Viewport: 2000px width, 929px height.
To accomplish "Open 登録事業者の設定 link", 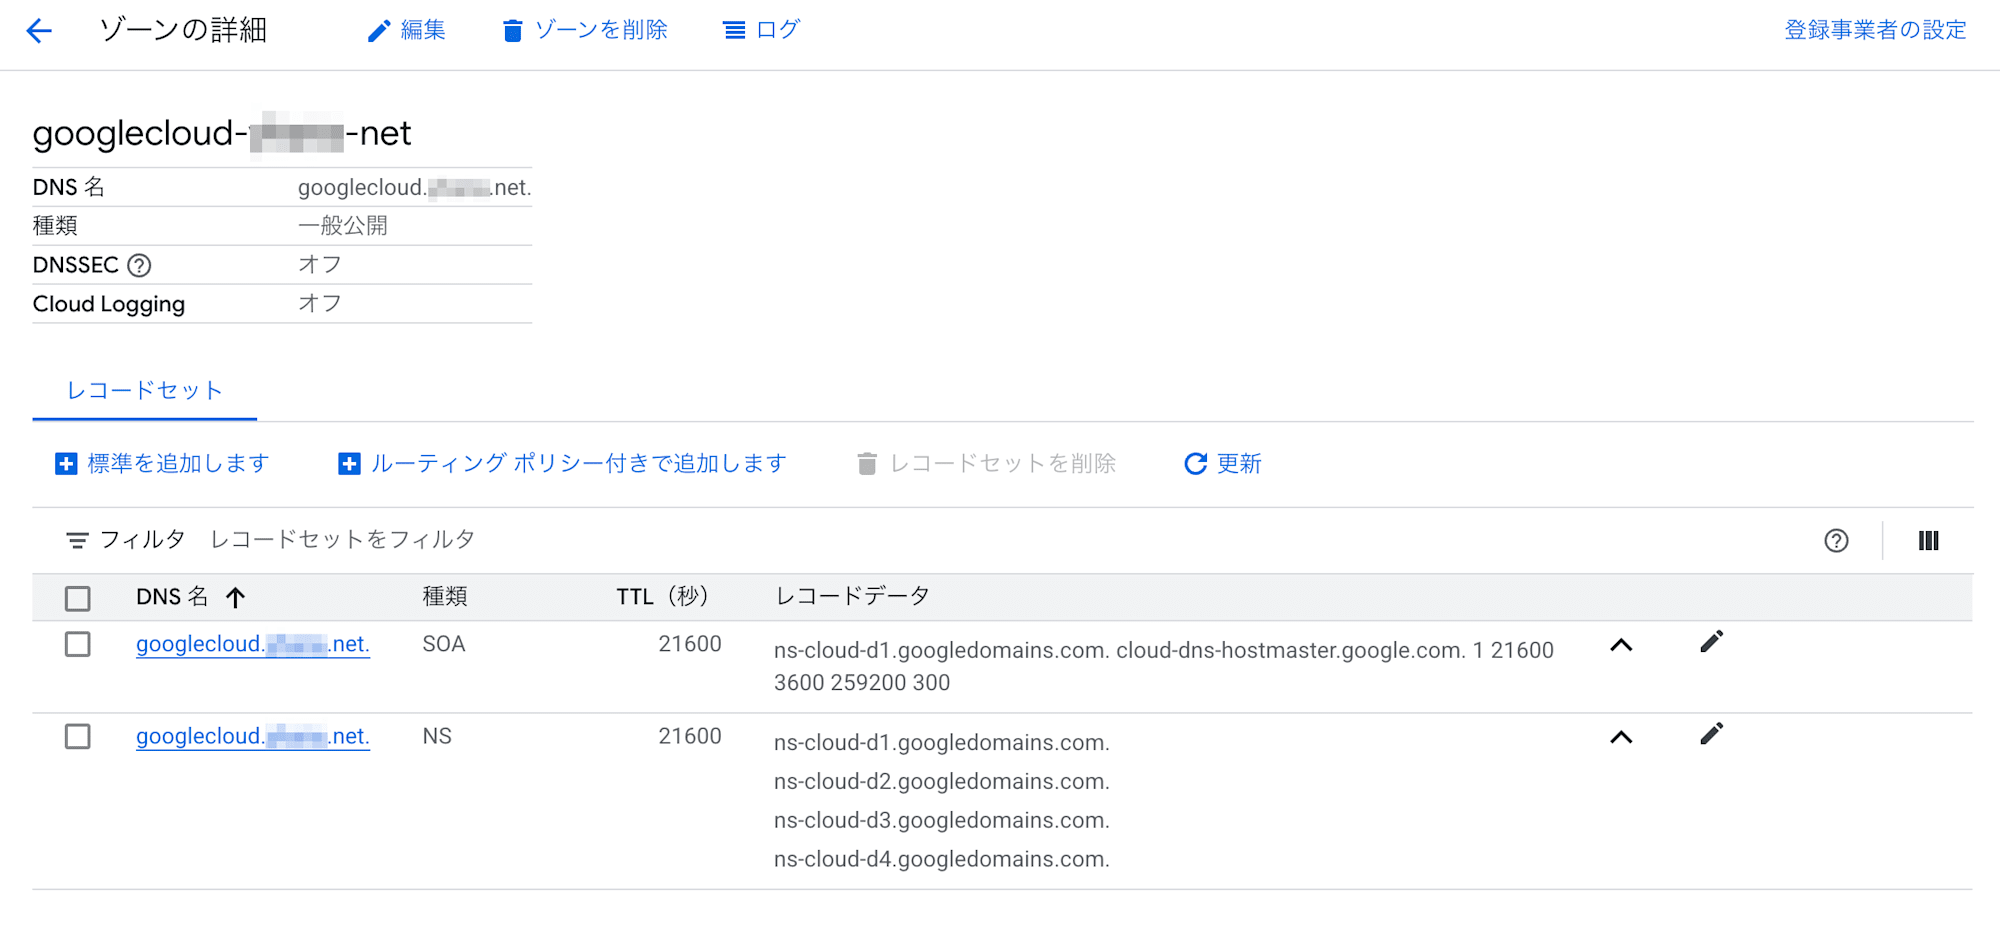I will click(x=1875, y=31).
